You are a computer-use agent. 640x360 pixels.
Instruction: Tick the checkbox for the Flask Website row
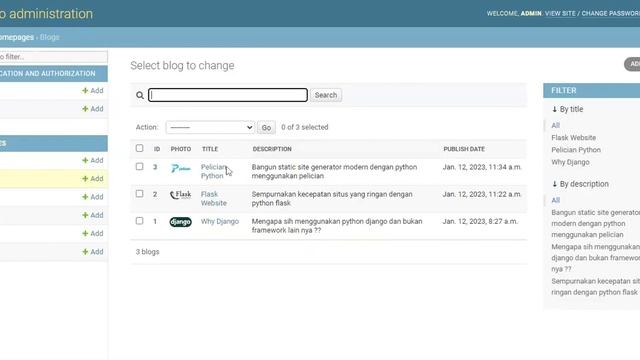pos(140,194)
